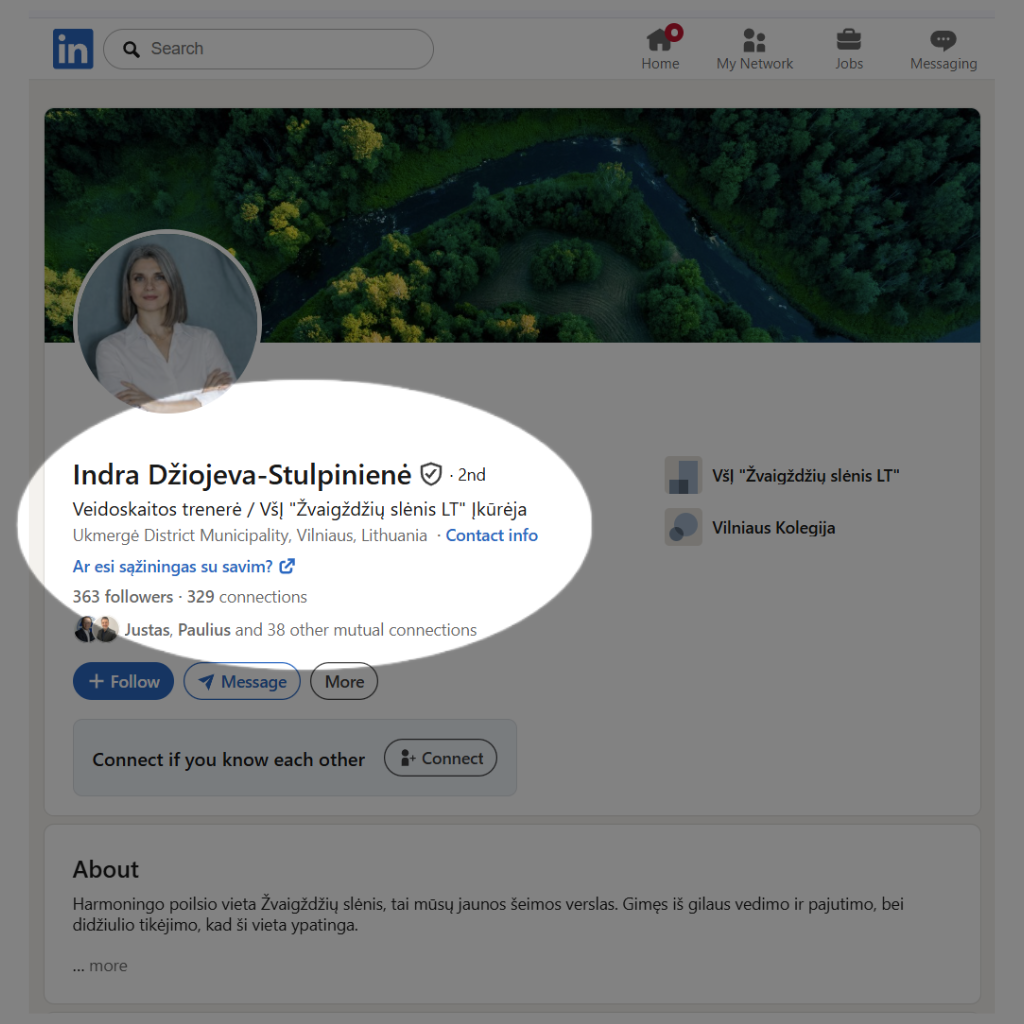1024x1024 pixels.
Task: Click the verification shield badge beside name
Action: click(x=431, y=474)
